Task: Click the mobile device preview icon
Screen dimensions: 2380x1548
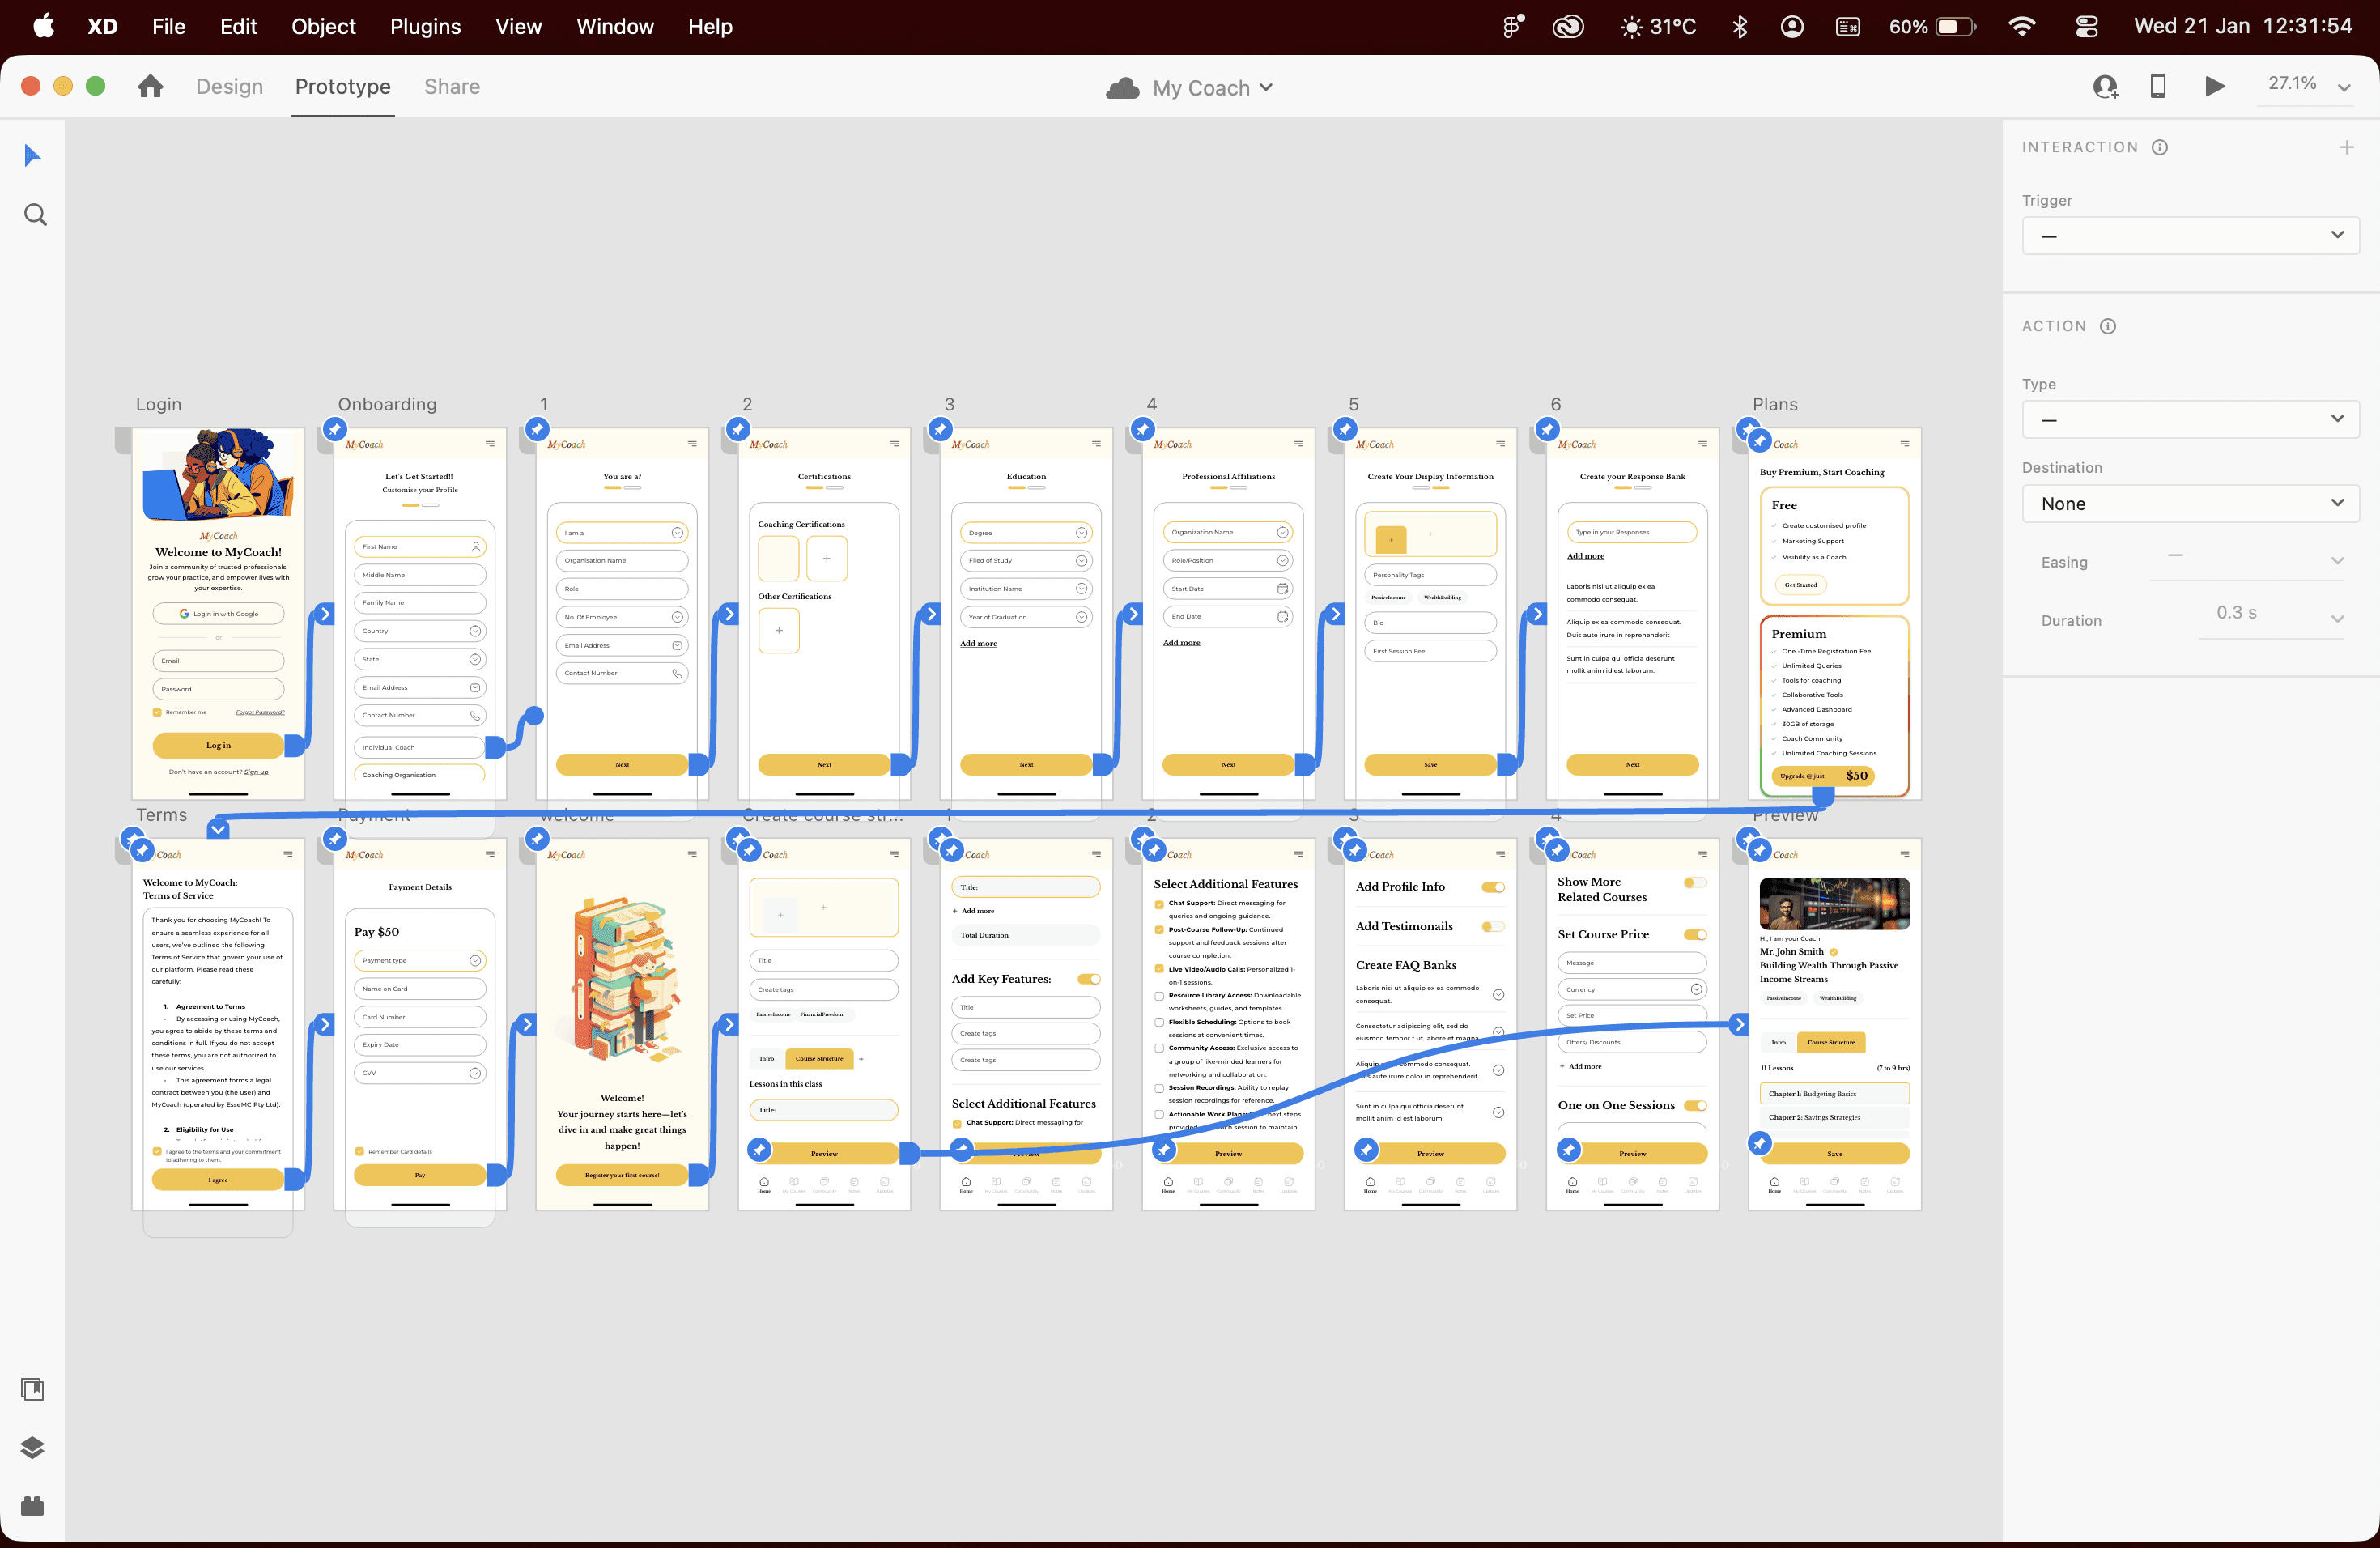Action: pyautogui.click(x=2157, y=87)
